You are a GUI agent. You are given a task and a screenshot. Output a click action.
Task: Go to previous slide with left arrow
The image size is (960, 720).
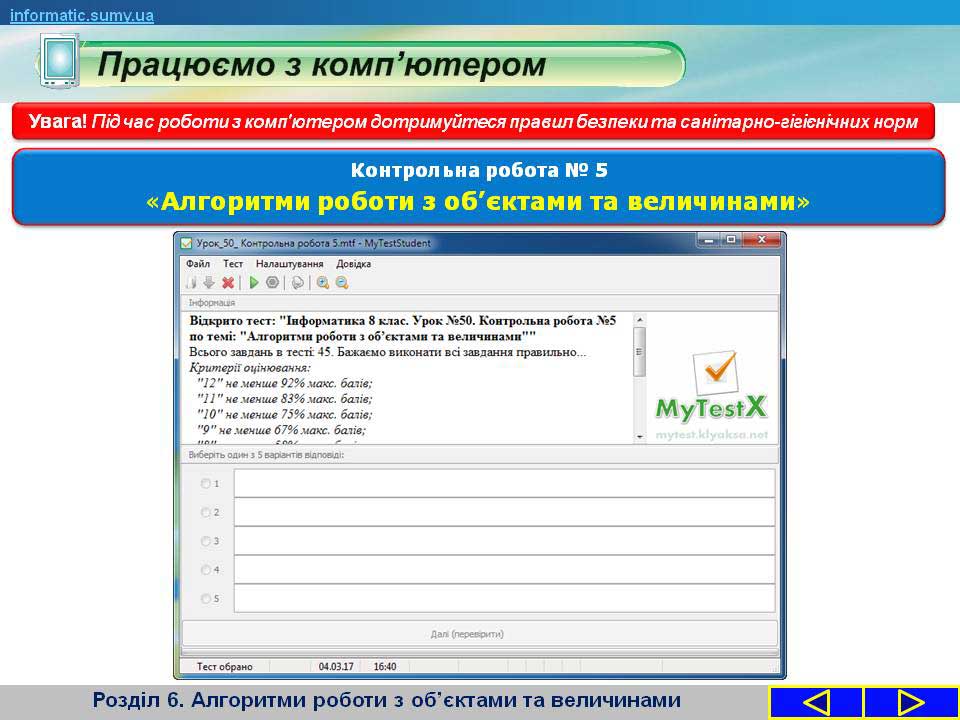coord(816,702)
